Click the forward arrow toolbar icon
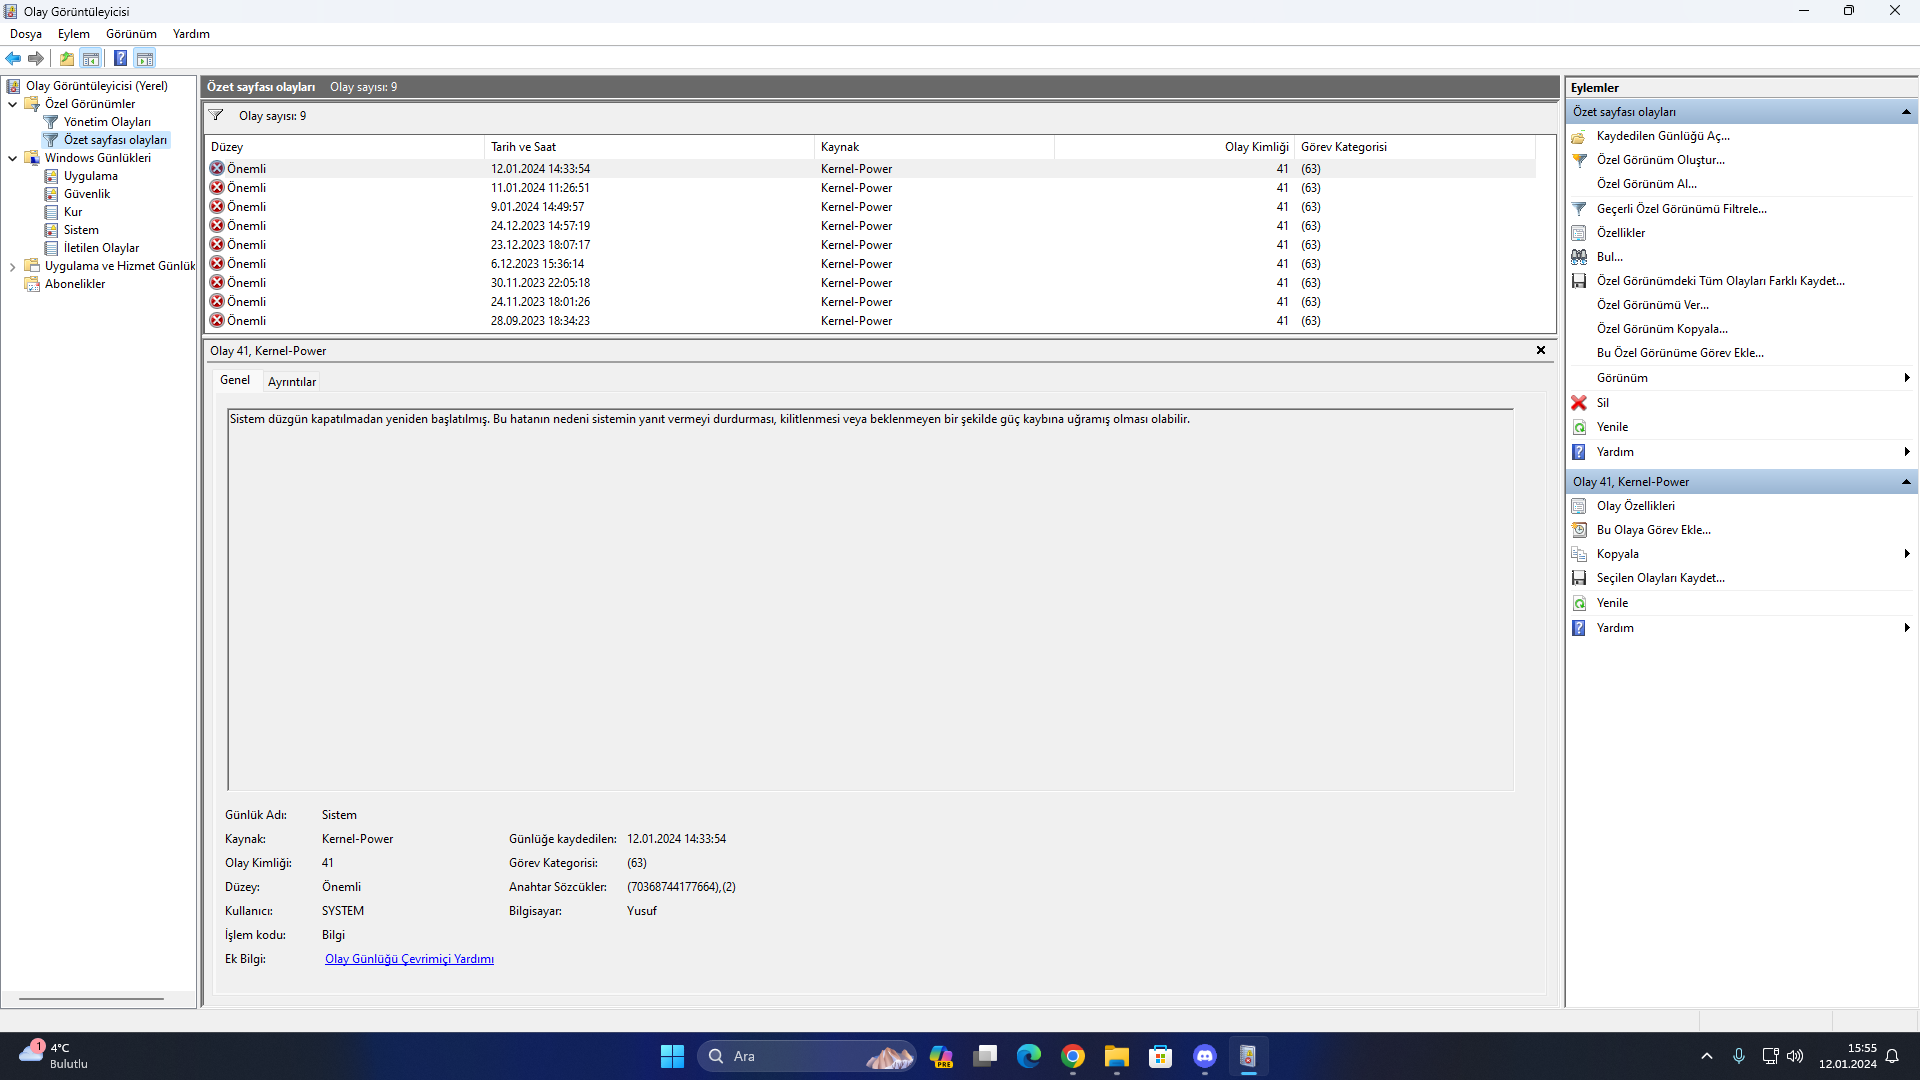This screenshot has width=1920, height=1080. pyautogui.click(x=36, y=59)
